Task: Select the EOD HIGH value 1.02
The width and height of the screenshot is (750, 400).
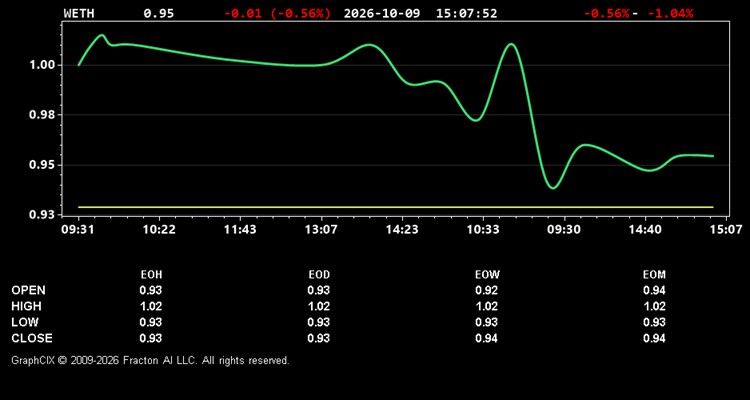Action: point(319,306)
